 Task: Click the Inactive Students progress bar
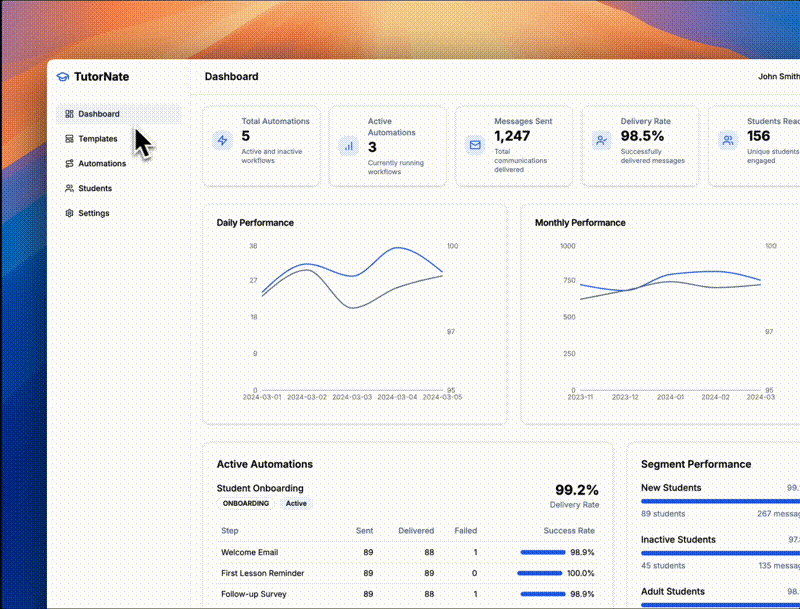point(720,553)
